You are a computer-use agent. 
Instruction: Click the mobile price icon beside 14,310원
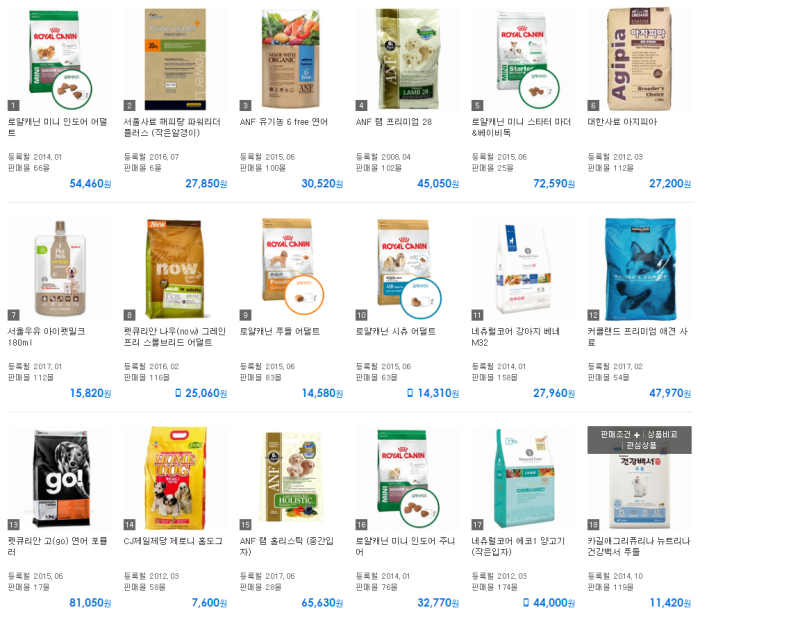click(x=410, y=393)
